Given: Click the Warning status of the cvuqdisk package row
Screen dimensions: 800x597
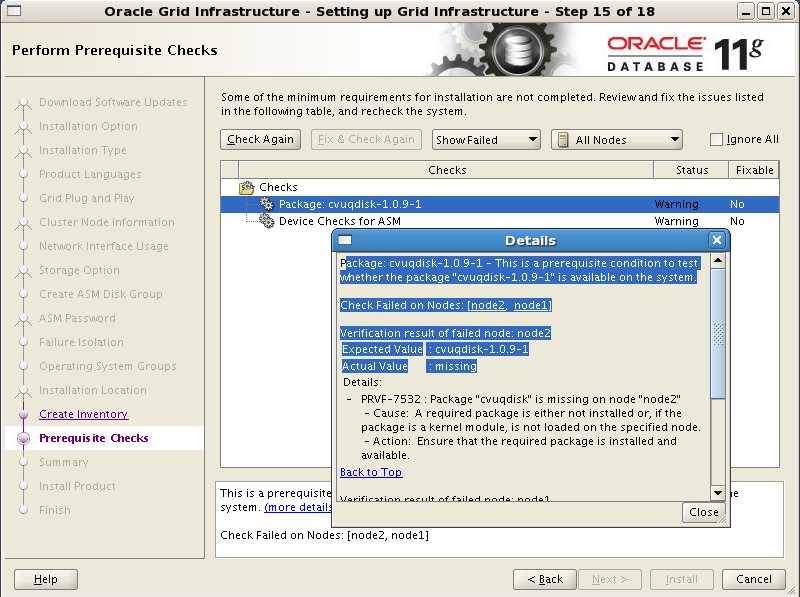Looking at the screenshot, I should pyautogui.click(x=677, y=204).
